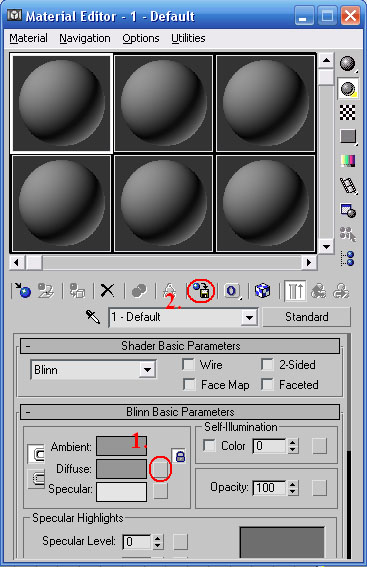
Task: Toggle the checkered Background icon
Action: pos(348,112)
